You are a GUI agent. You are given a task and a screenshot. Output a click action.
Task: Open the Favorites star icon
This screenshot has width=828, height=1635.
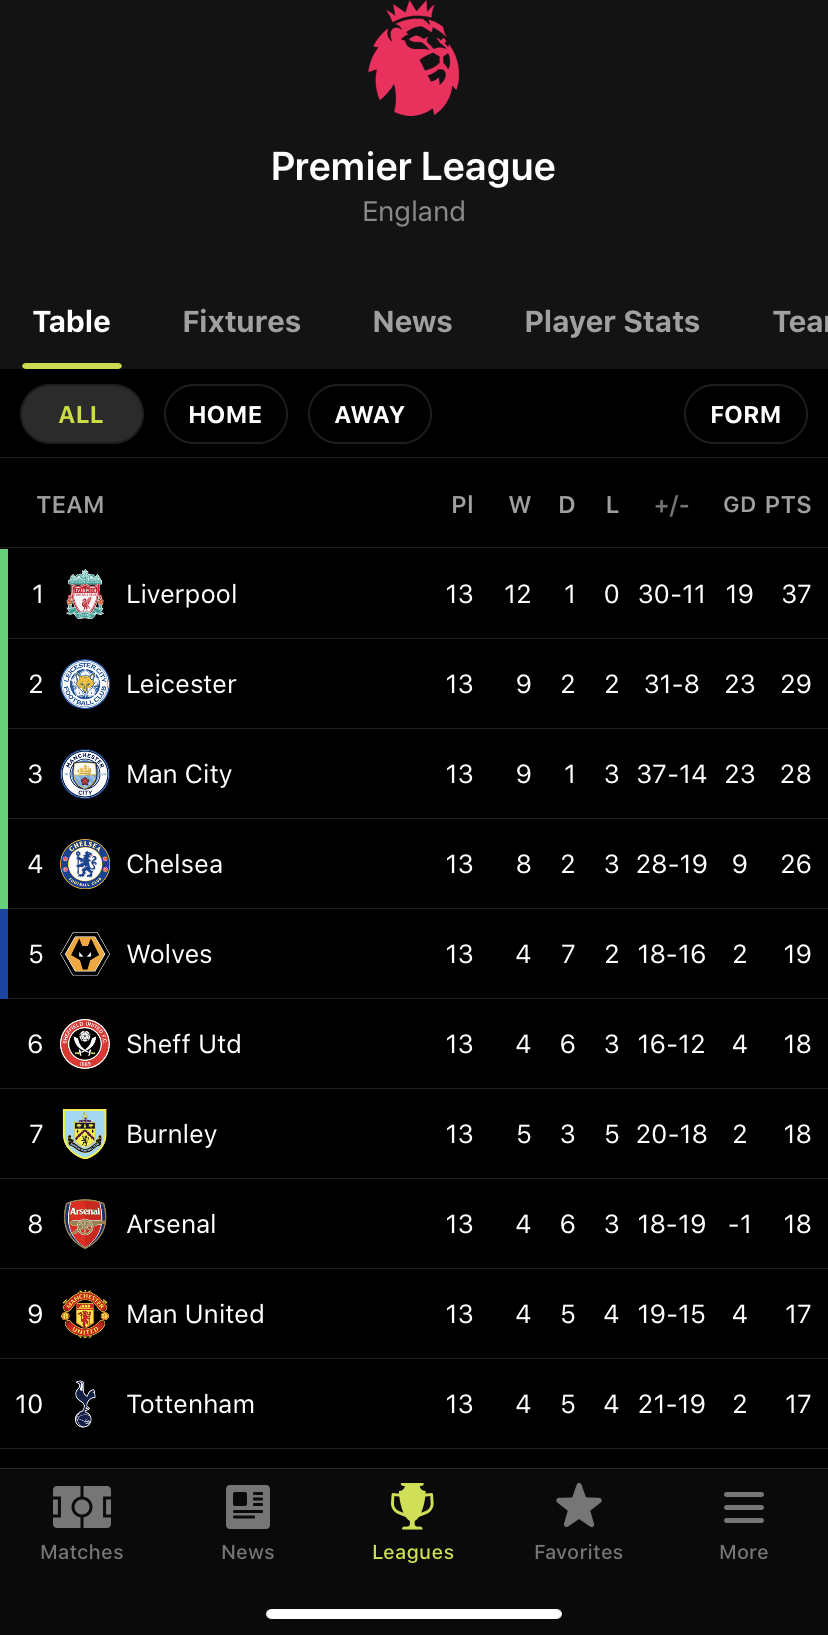pyautogui.click(x=578, y=1507)
